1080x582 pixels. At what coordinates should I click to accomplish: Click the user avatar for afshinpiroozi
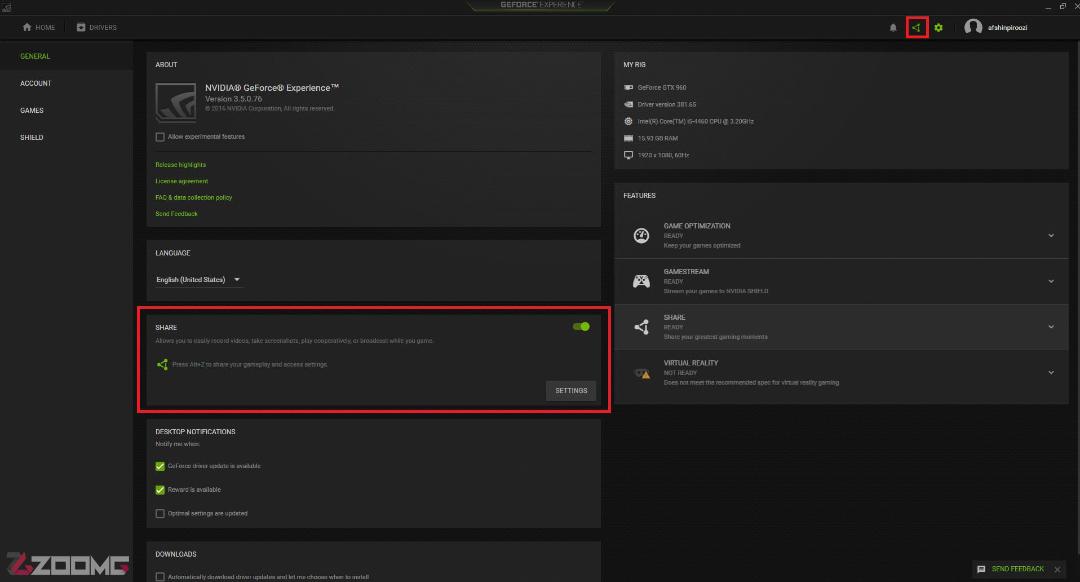(x=973, y=27)
